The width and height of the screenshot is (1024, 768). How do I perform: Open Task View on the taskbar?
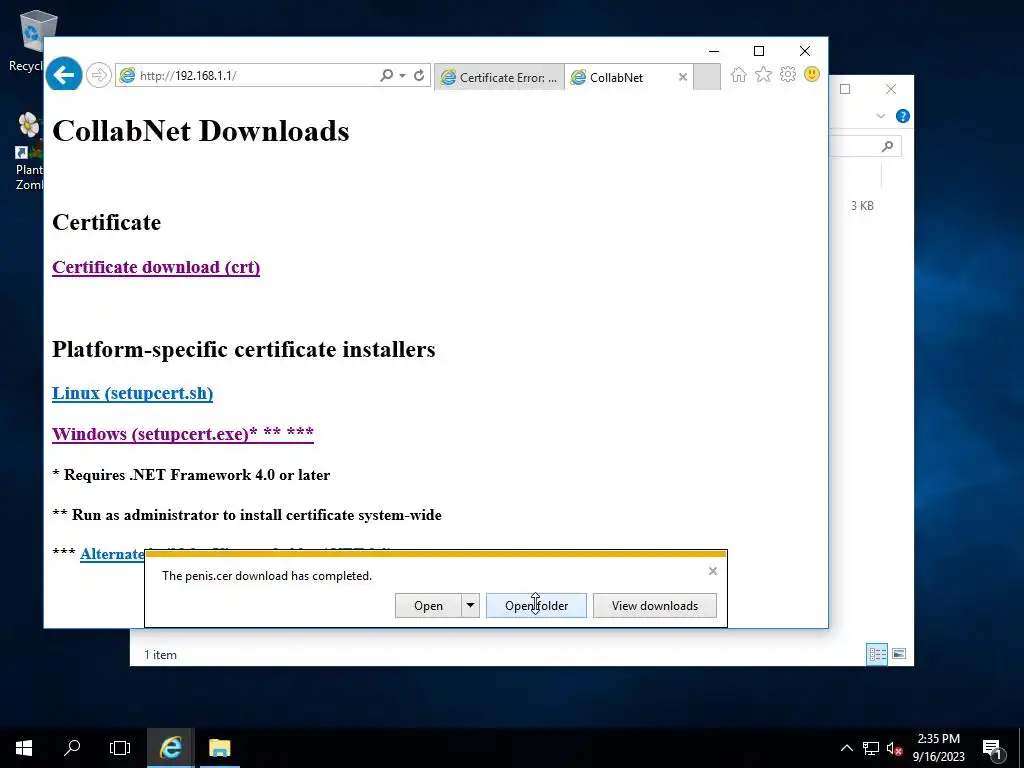tap(120, 748)
